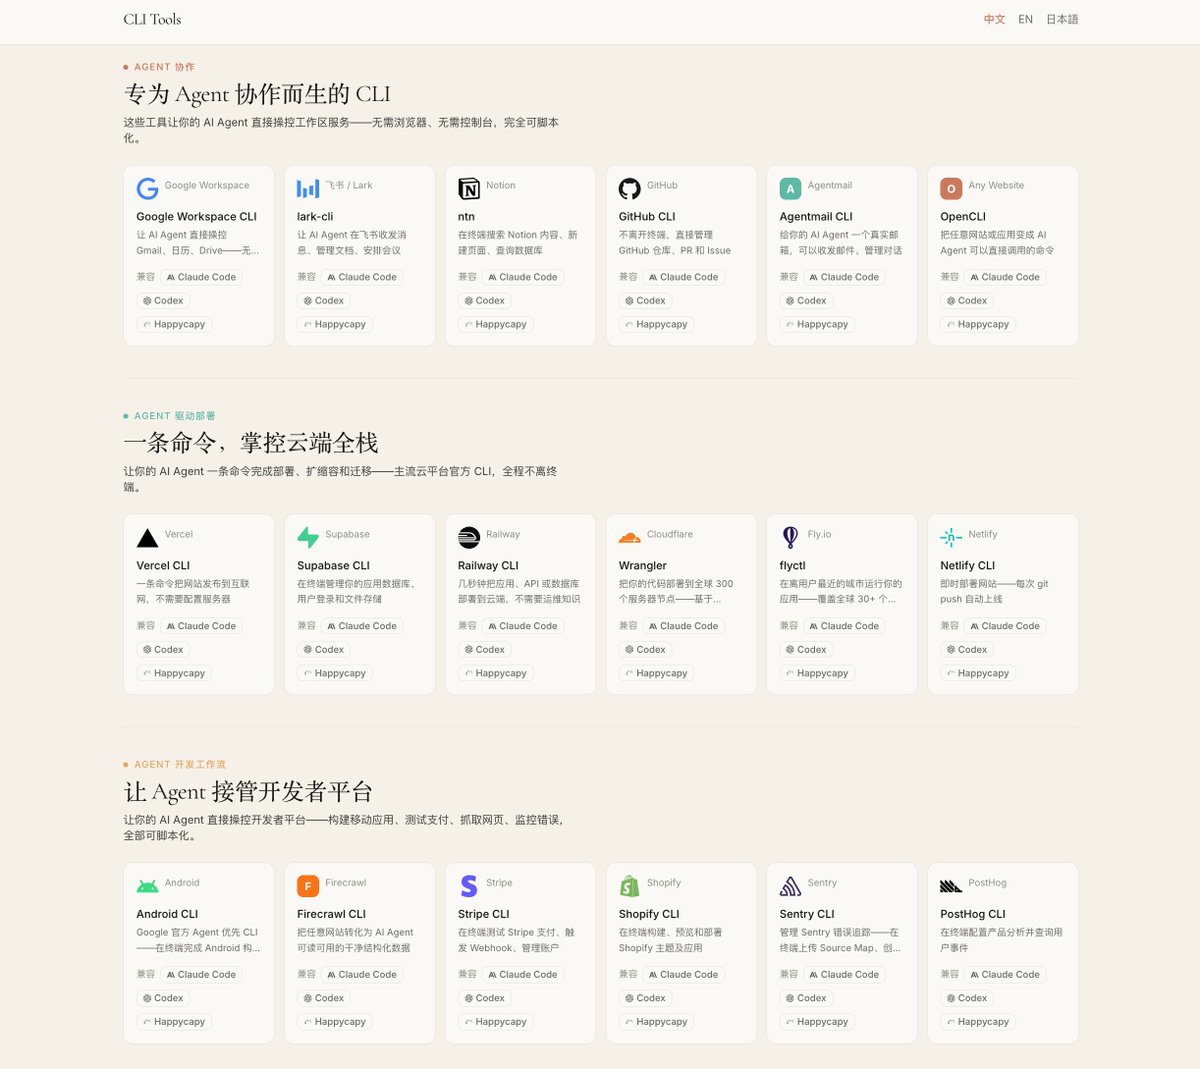Open the Railway CLI card title
The height and width of the screenshot is (1069, 1200).
[488, 565]
